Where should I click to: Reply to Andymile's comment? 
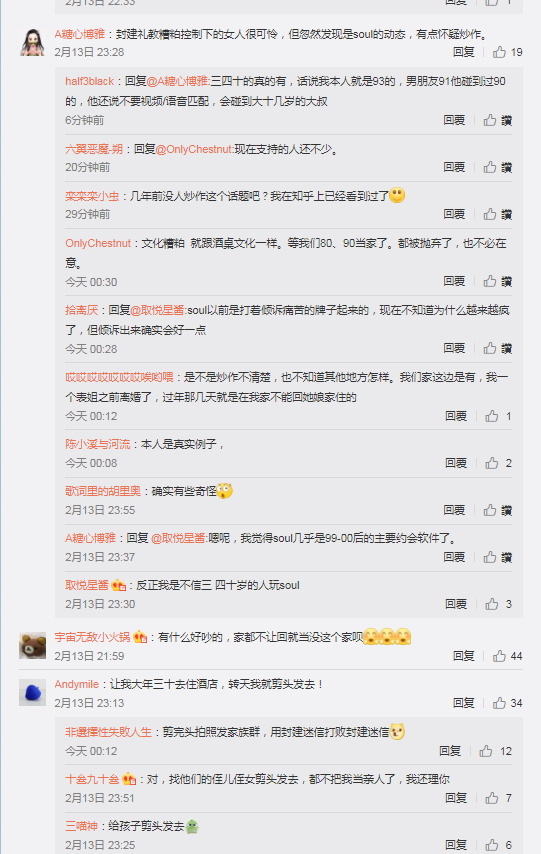click(x=464, y=703)
